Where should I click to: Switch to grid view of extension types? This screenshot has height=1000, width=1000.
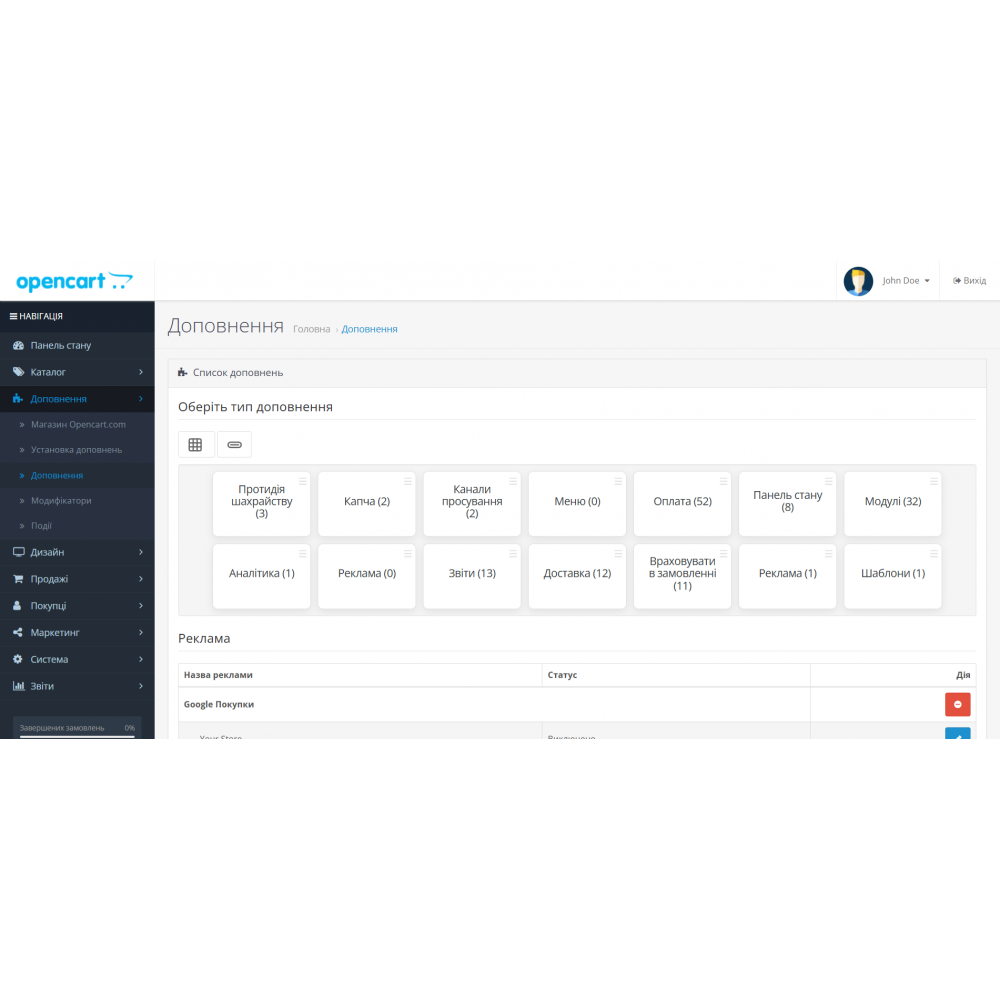pyautogui.click(x=196, y=444)
